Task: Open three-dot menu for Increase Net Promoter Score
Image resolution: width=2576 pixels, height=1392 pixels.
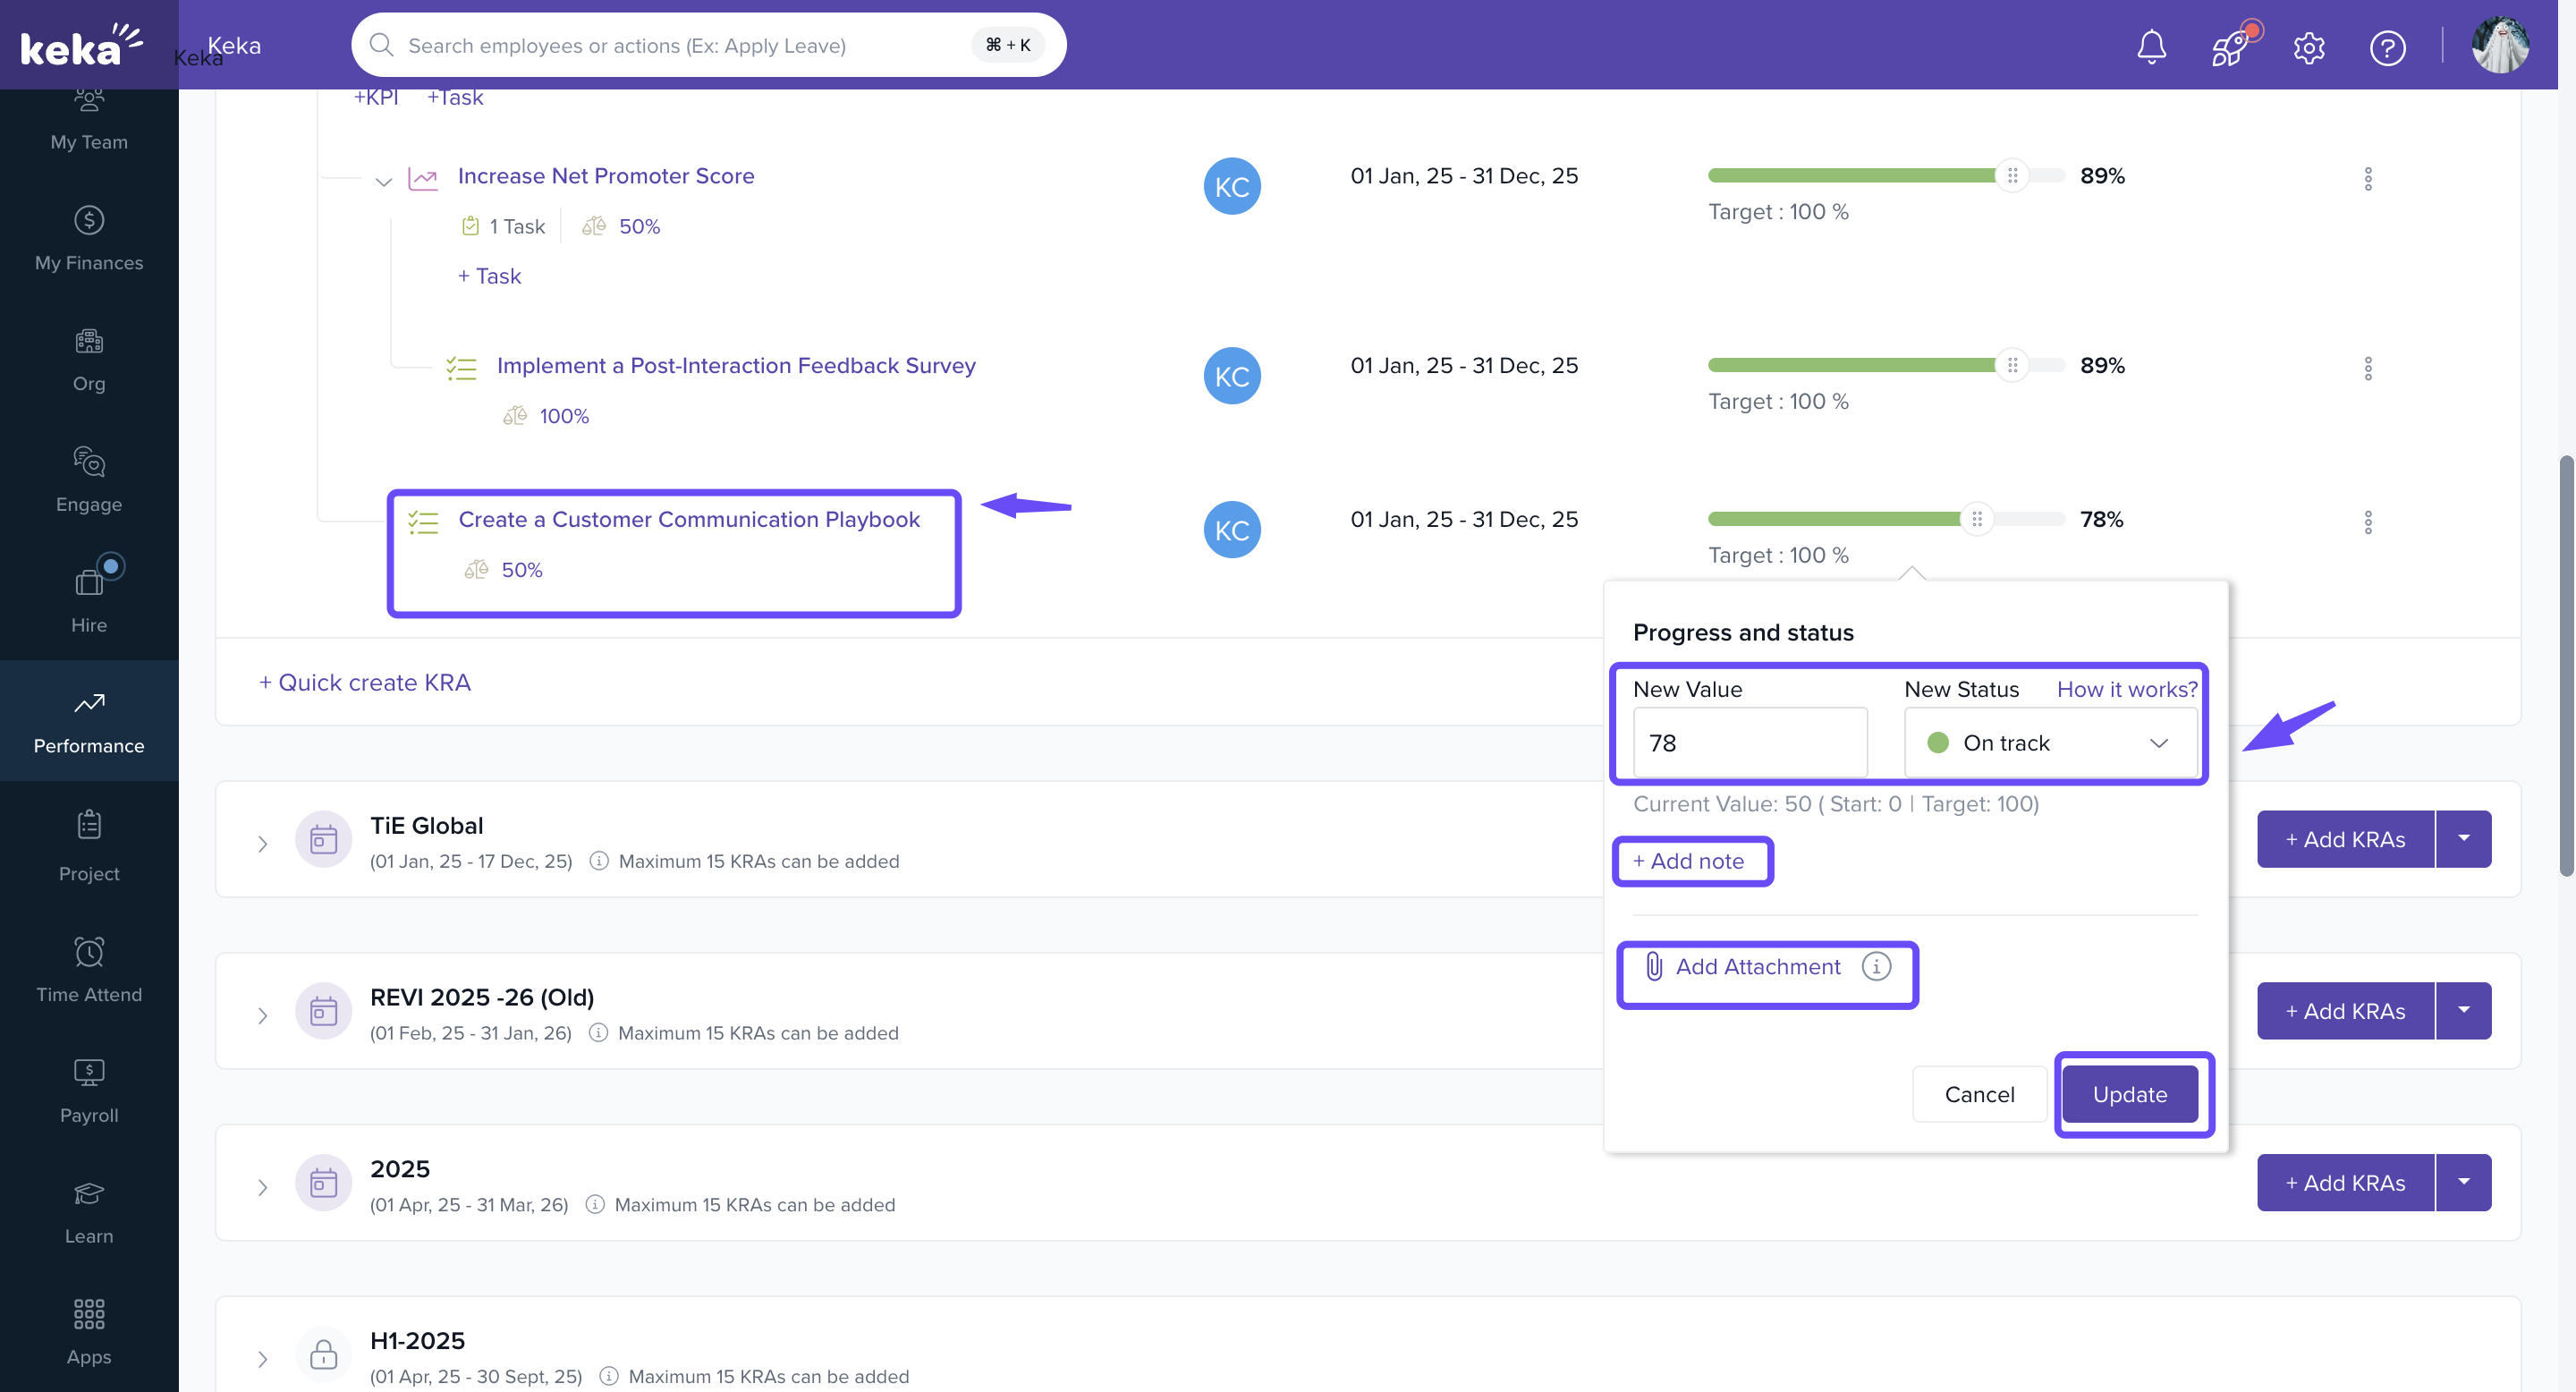Action: [x=2367, y=179]
